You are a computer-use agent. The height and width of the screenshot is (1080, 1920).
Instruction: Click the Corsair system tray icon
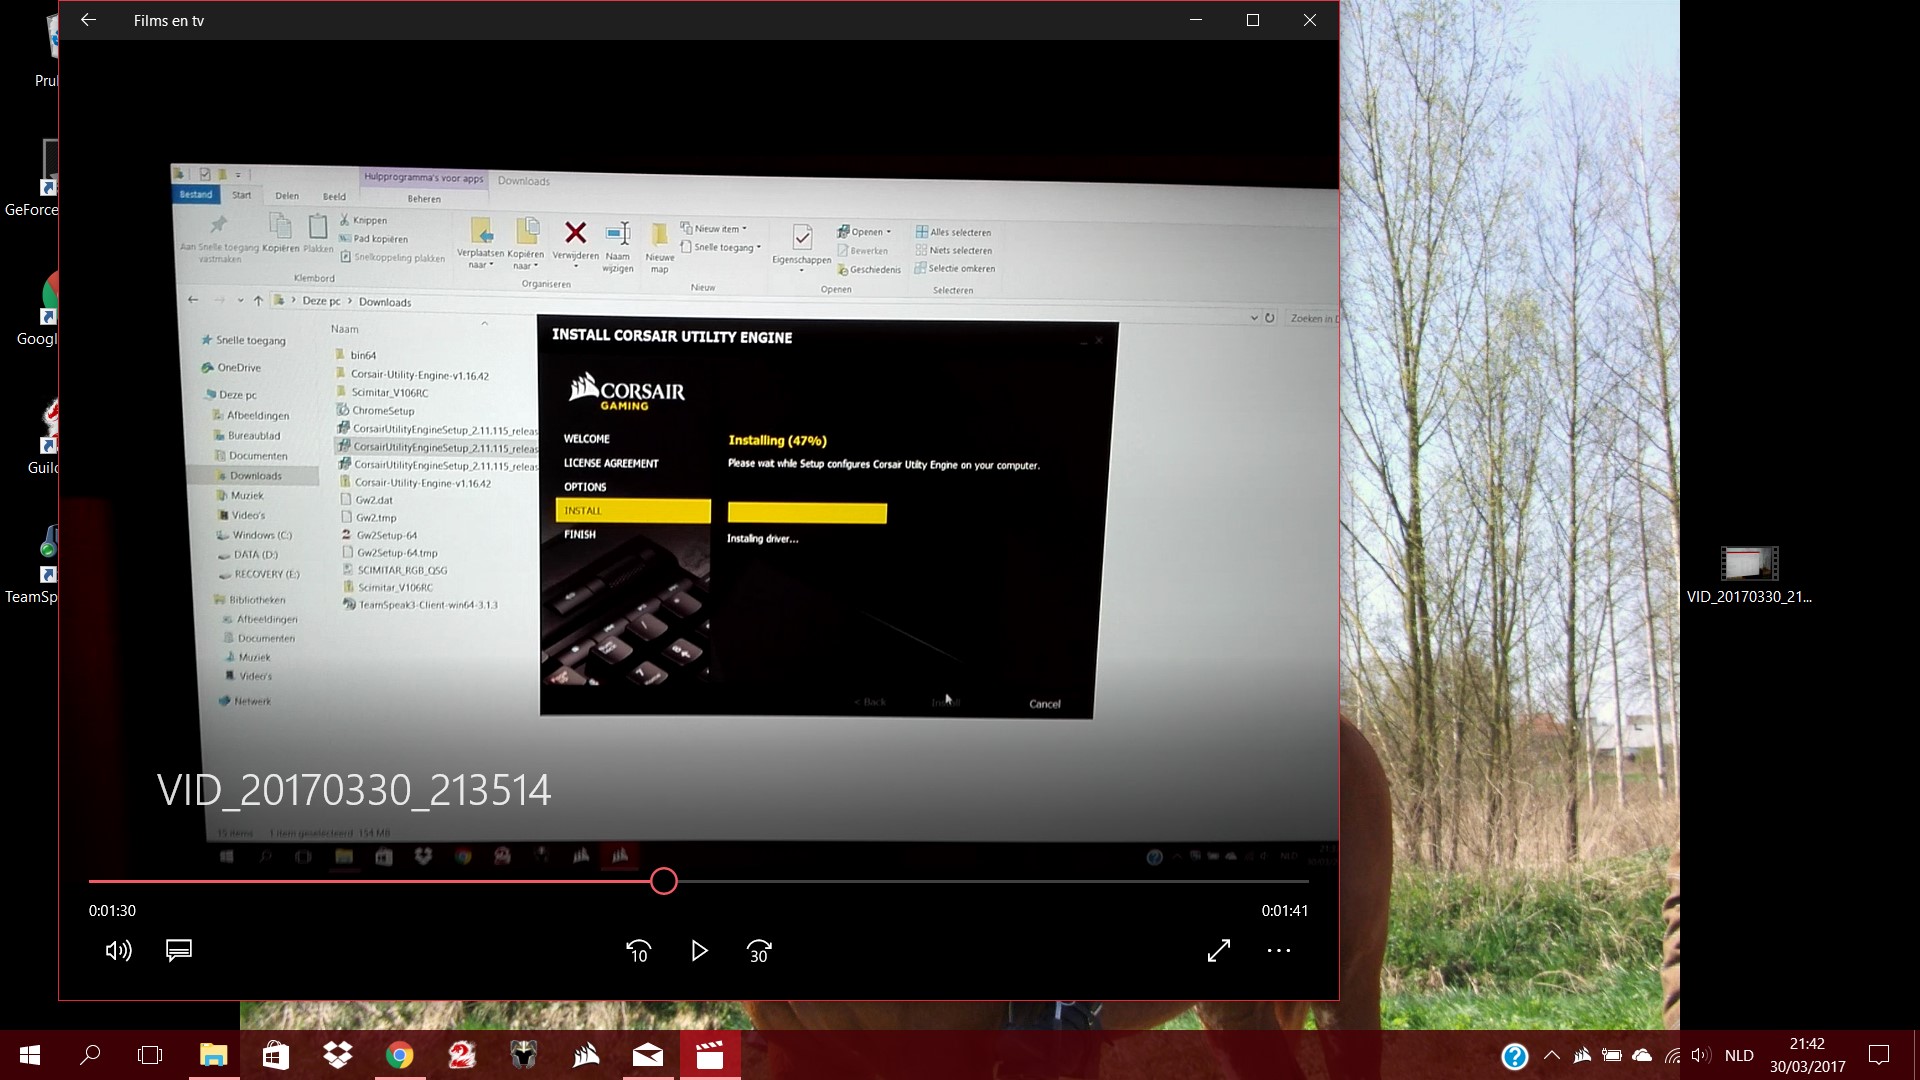click(1582, 1055)
